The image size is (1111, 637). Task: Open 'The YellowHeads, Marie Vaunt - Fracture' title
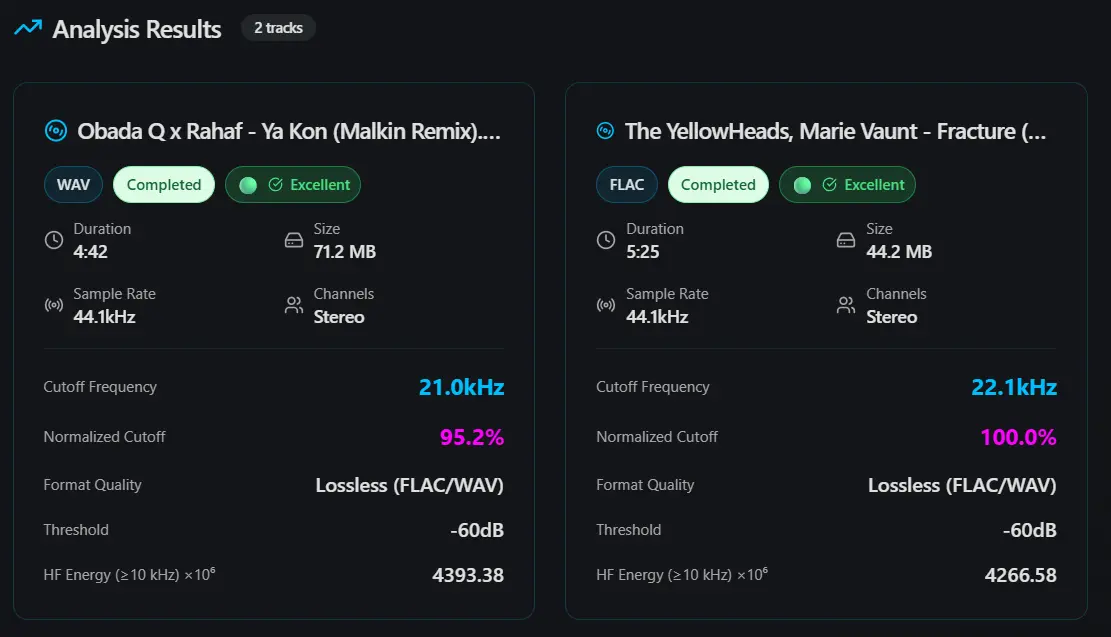coord(835,131)
